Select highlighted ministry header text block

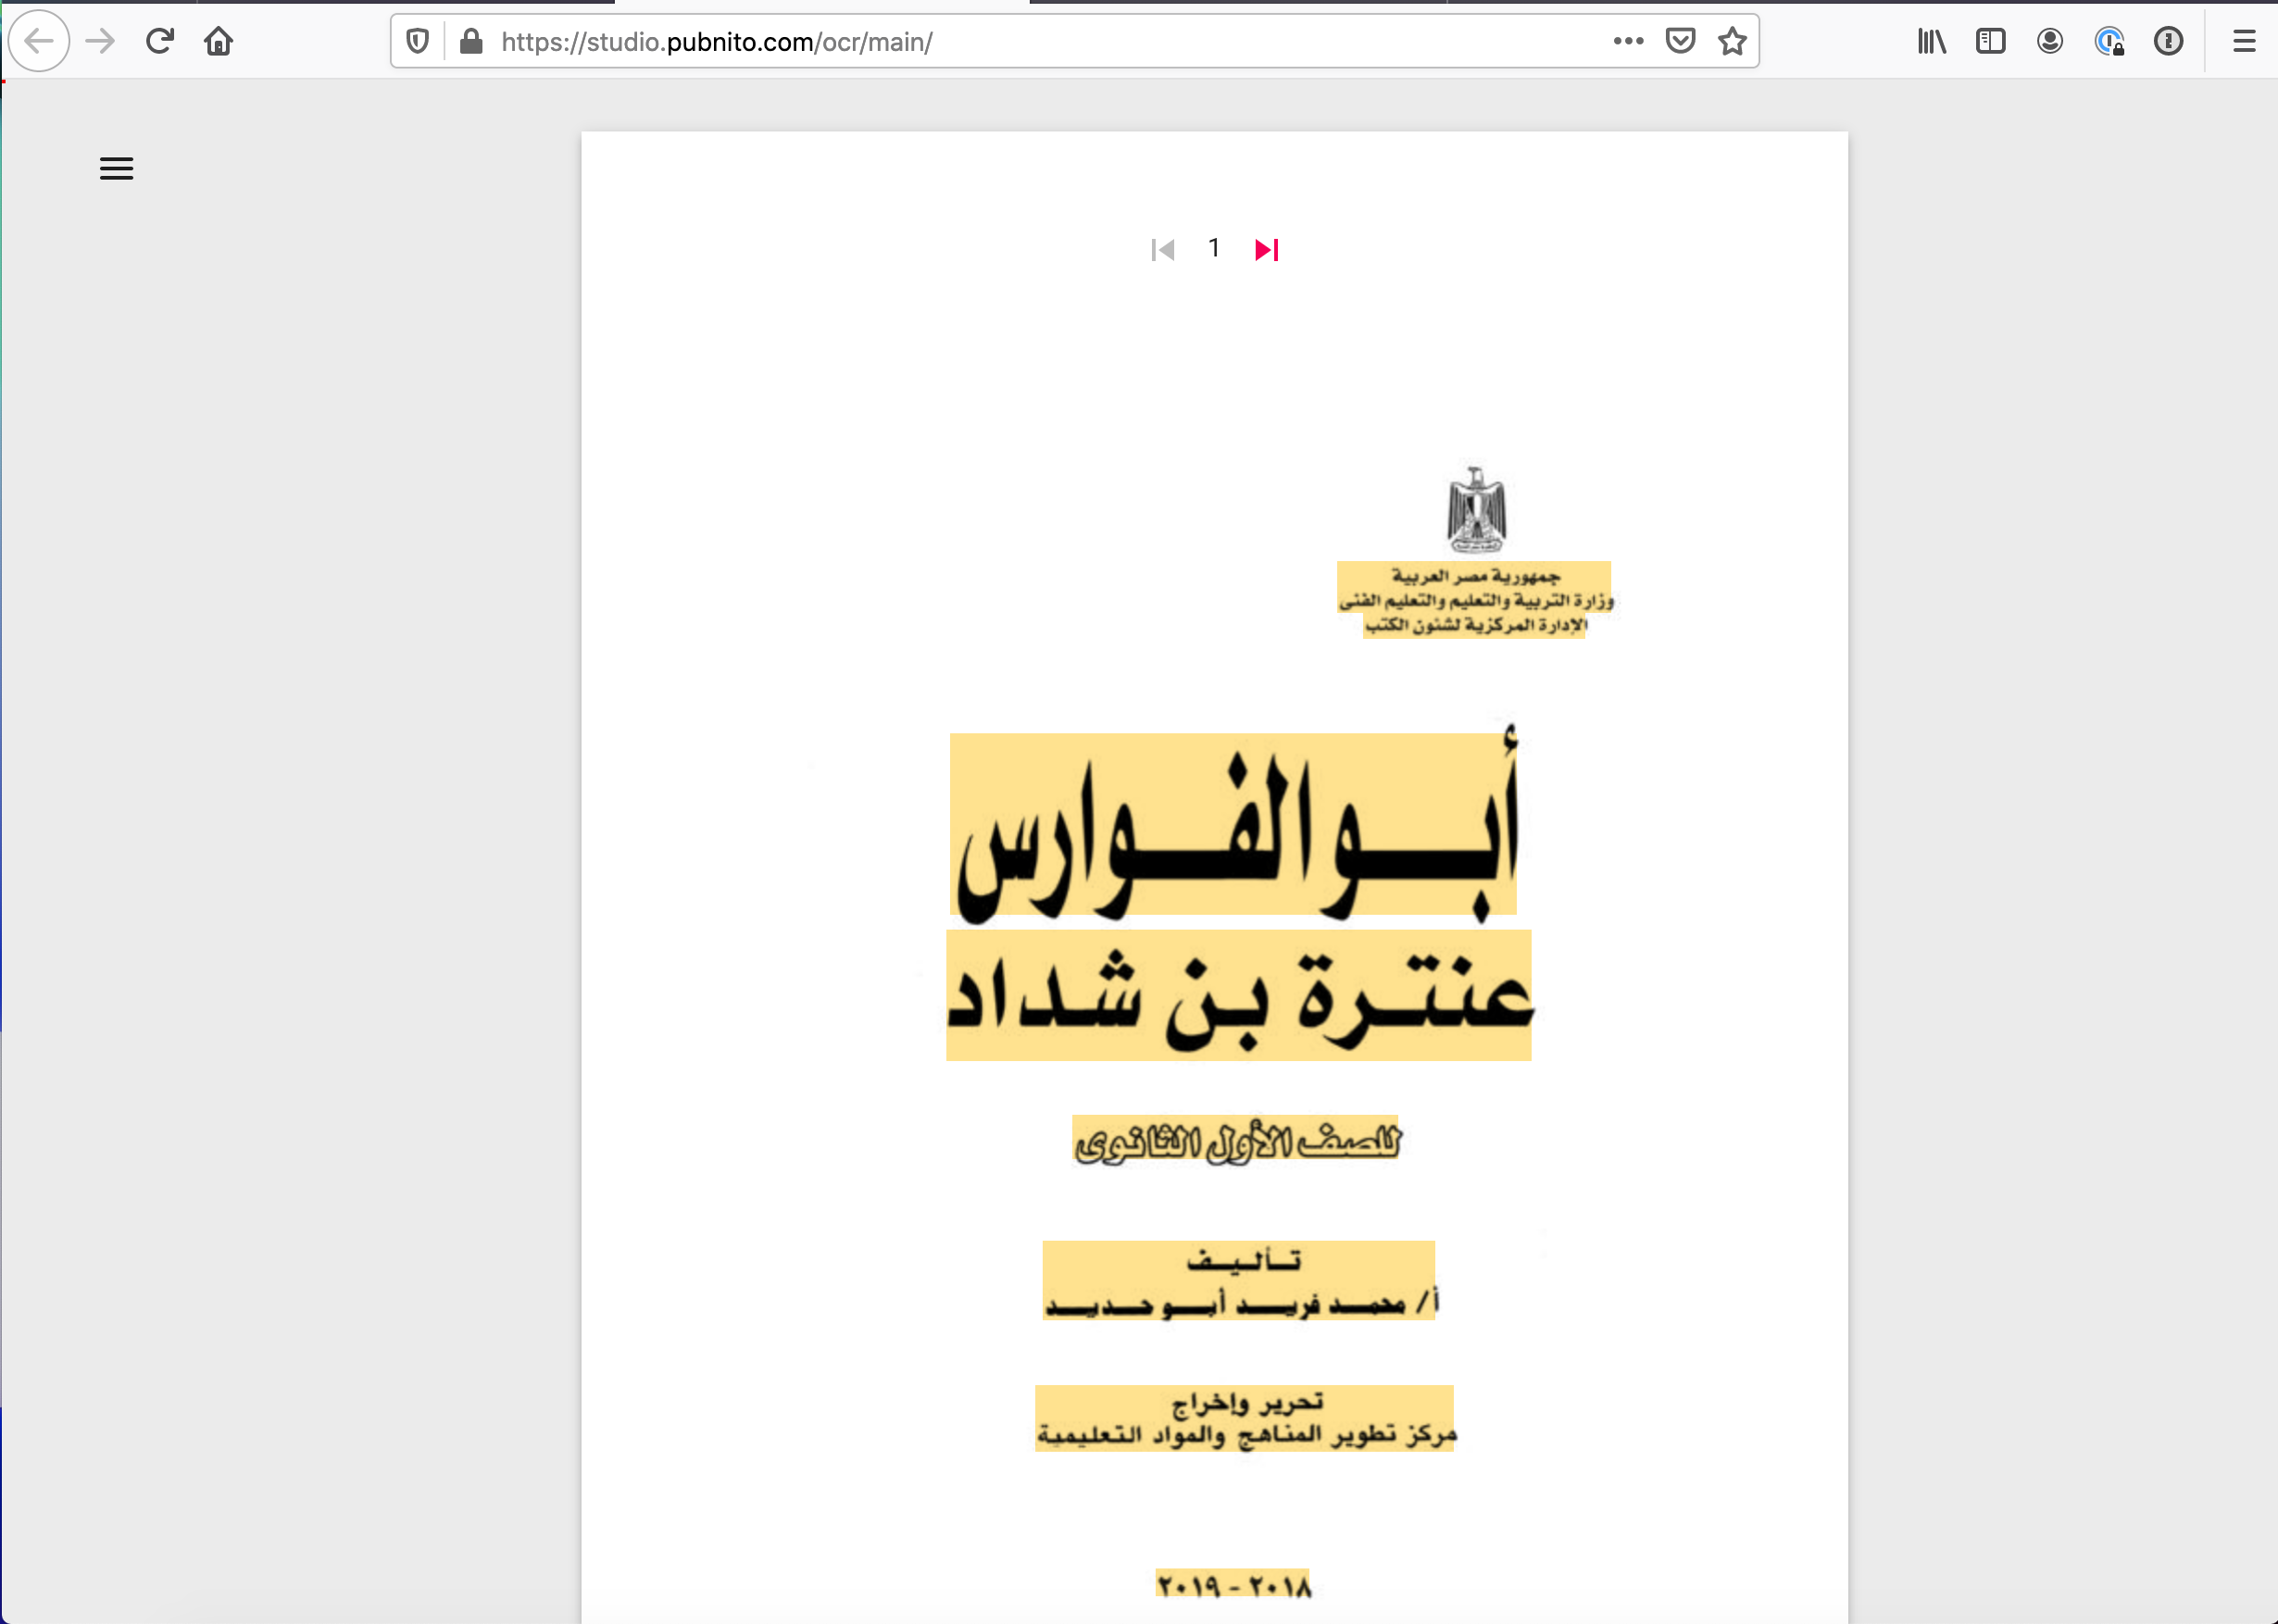[x=1475, y=600]
